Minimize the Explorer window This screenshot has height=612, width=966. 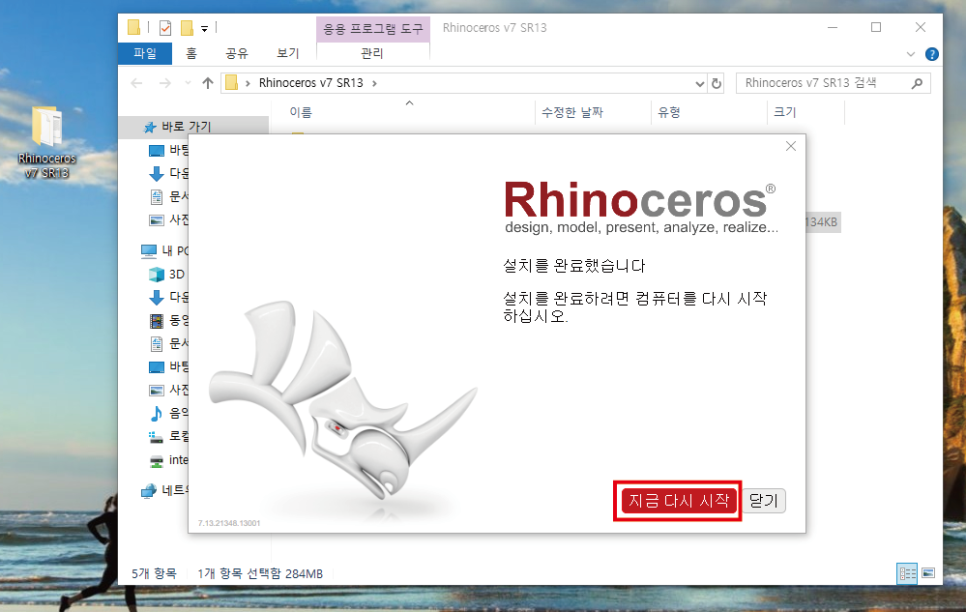point(832,28)
